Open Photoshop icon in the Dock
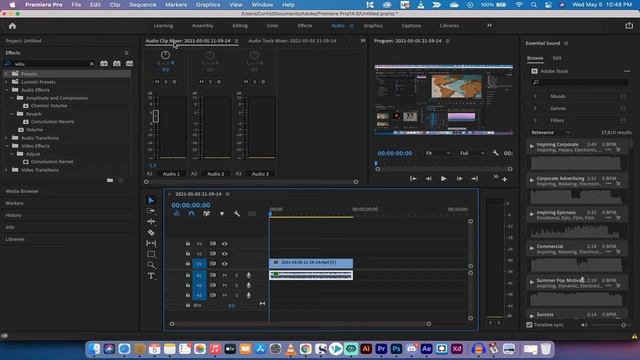Viewport: 640px width, 360px height. coord(396,349)
